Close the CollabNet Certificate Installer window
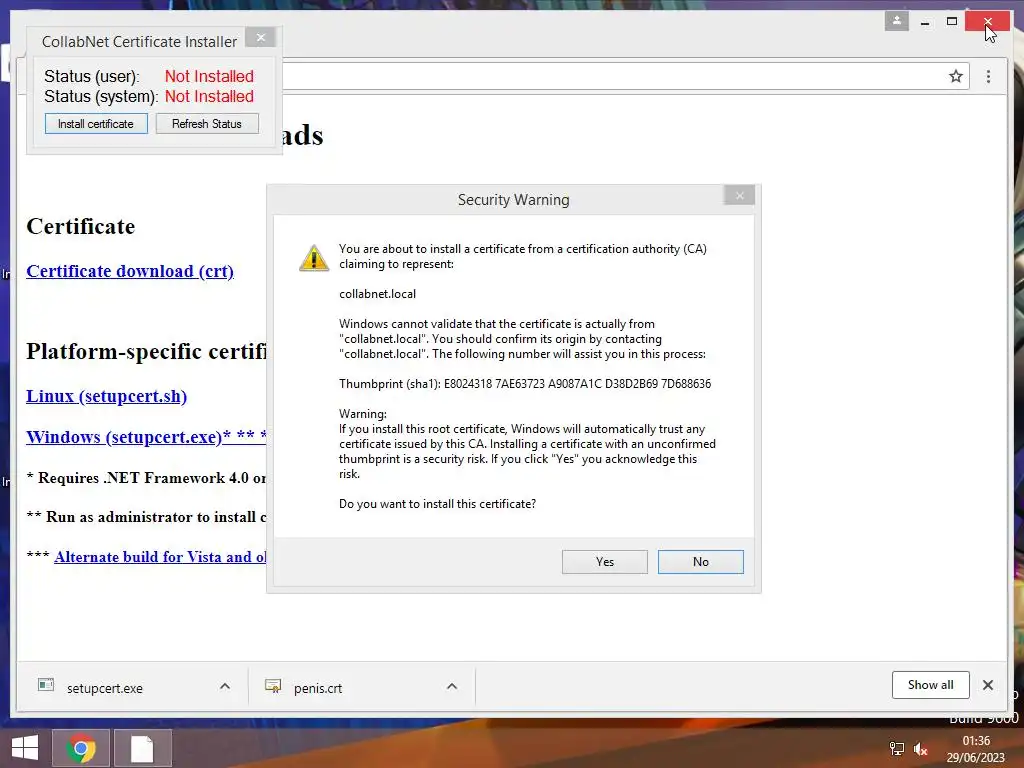Screen dimensions: 1024x768 [x=261, y=37]
